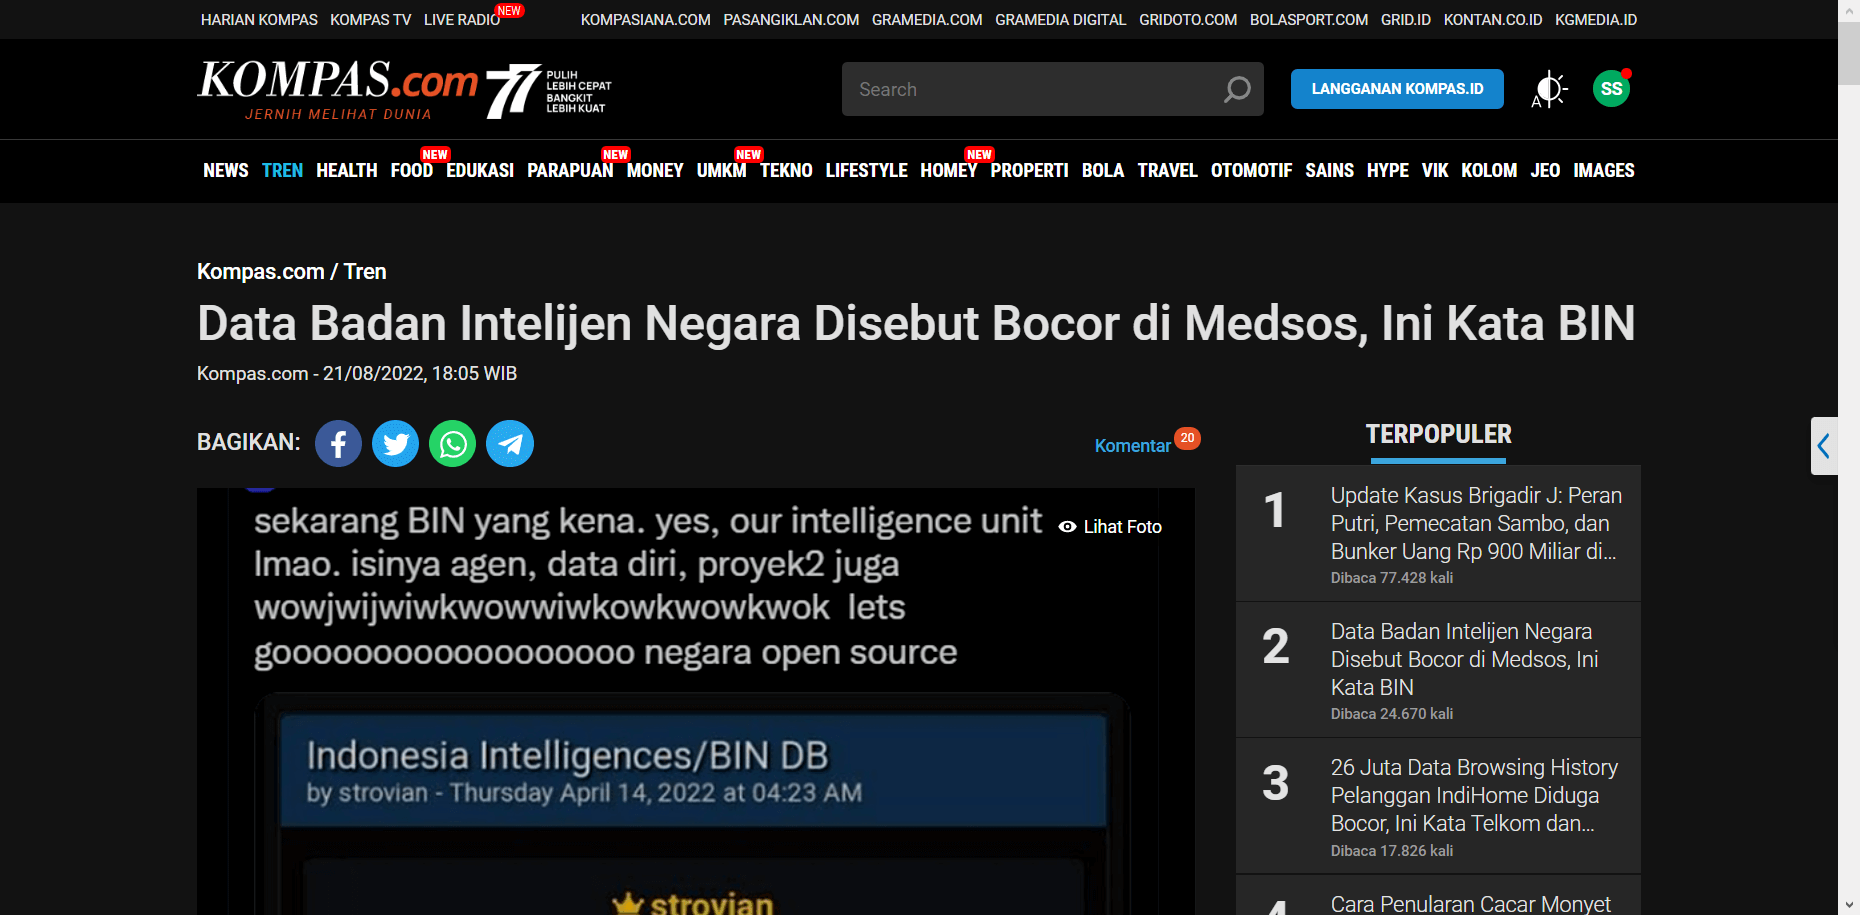Open Update Kasus Brigadir J article

click(1476, 524)
